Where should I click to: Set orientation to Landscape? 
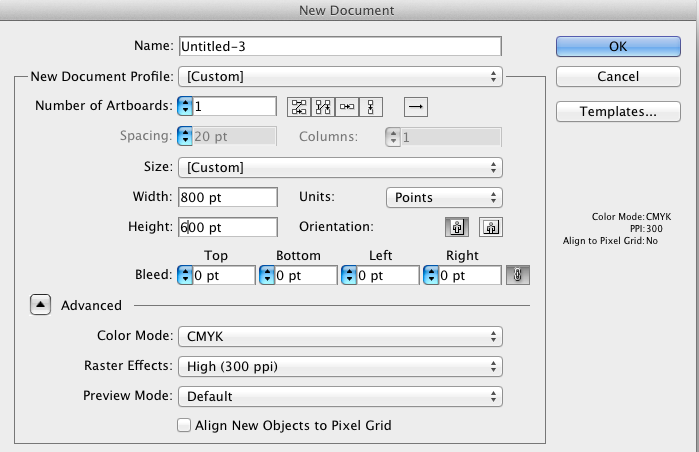[x=490, y=227]
